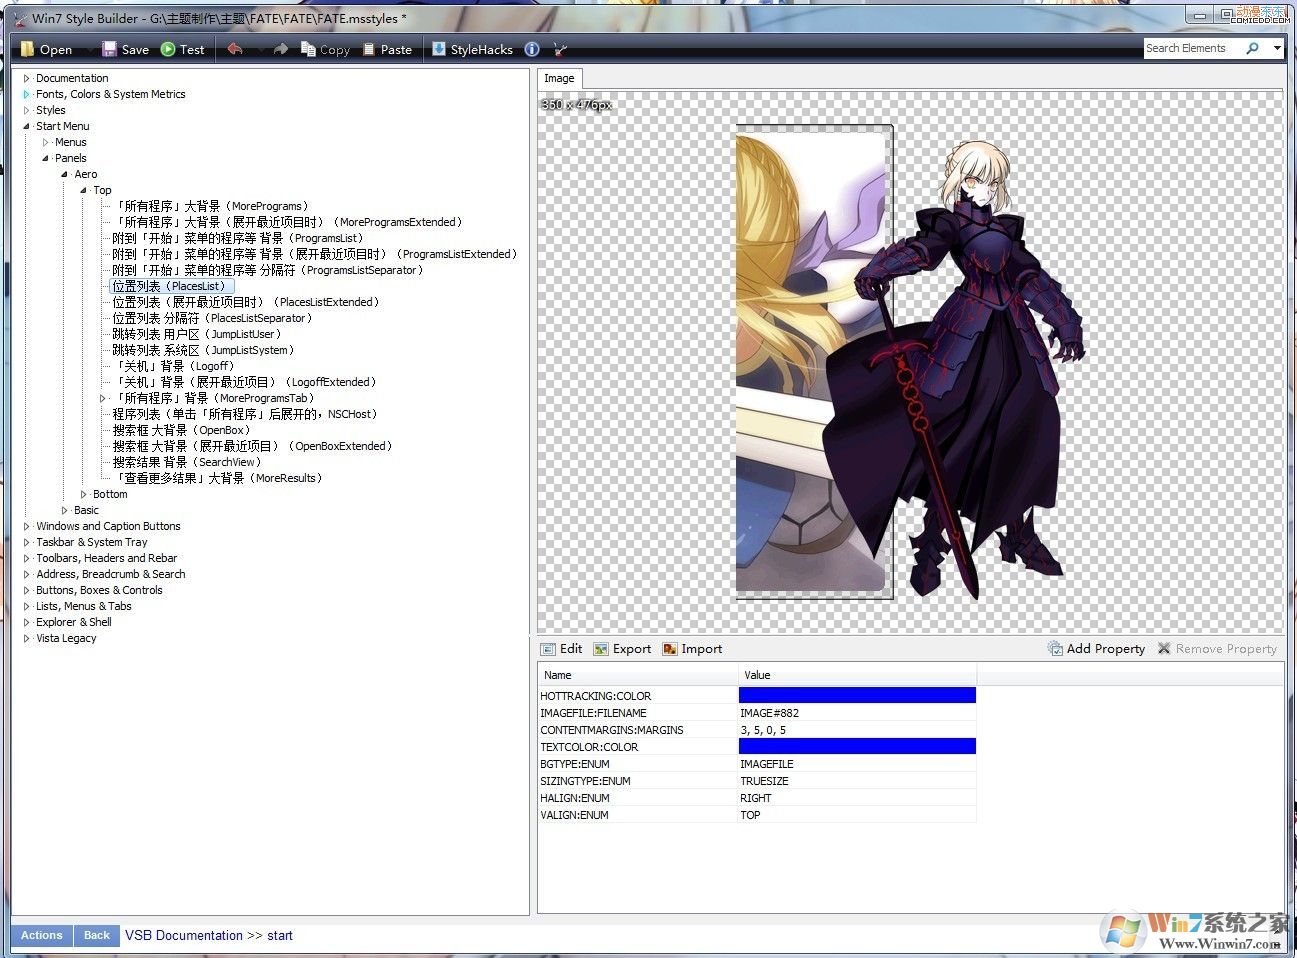Click Add Property
The width and height of the screenshot is (1297, 958).
[x=1097, y=648]
